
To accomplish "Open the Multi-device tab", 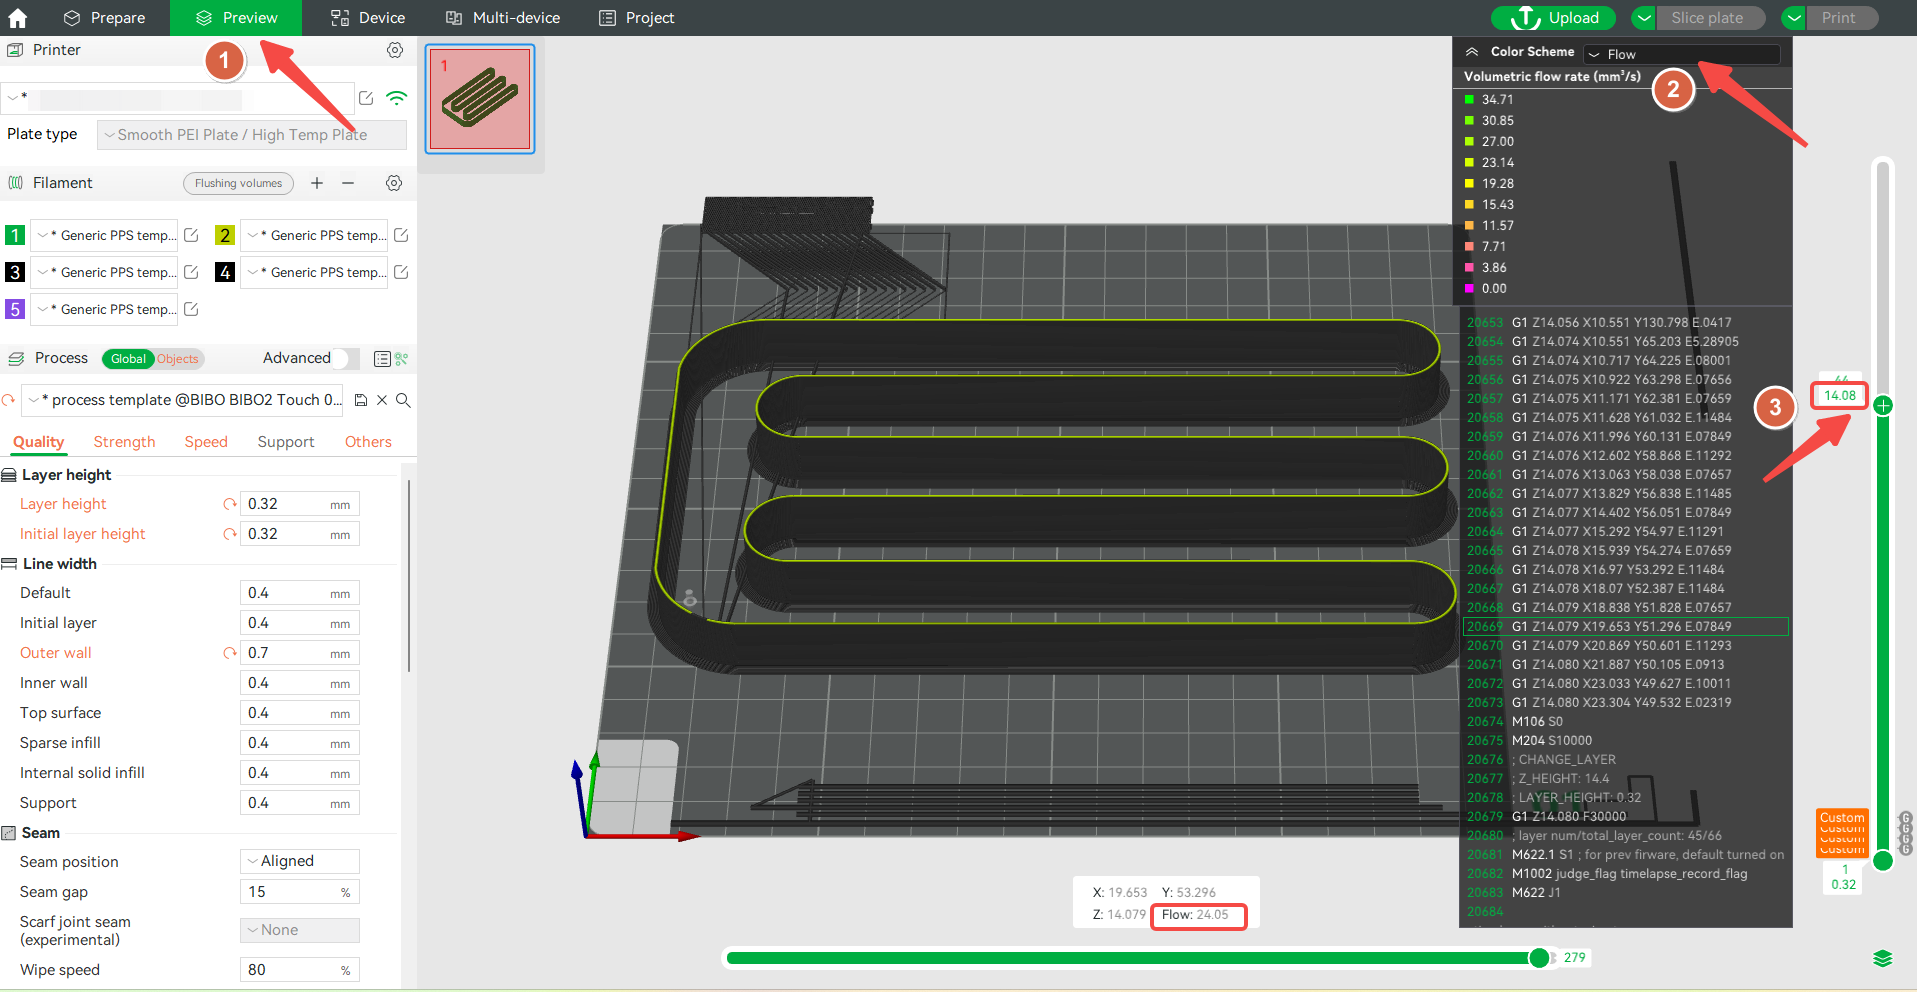I will 503,18.
